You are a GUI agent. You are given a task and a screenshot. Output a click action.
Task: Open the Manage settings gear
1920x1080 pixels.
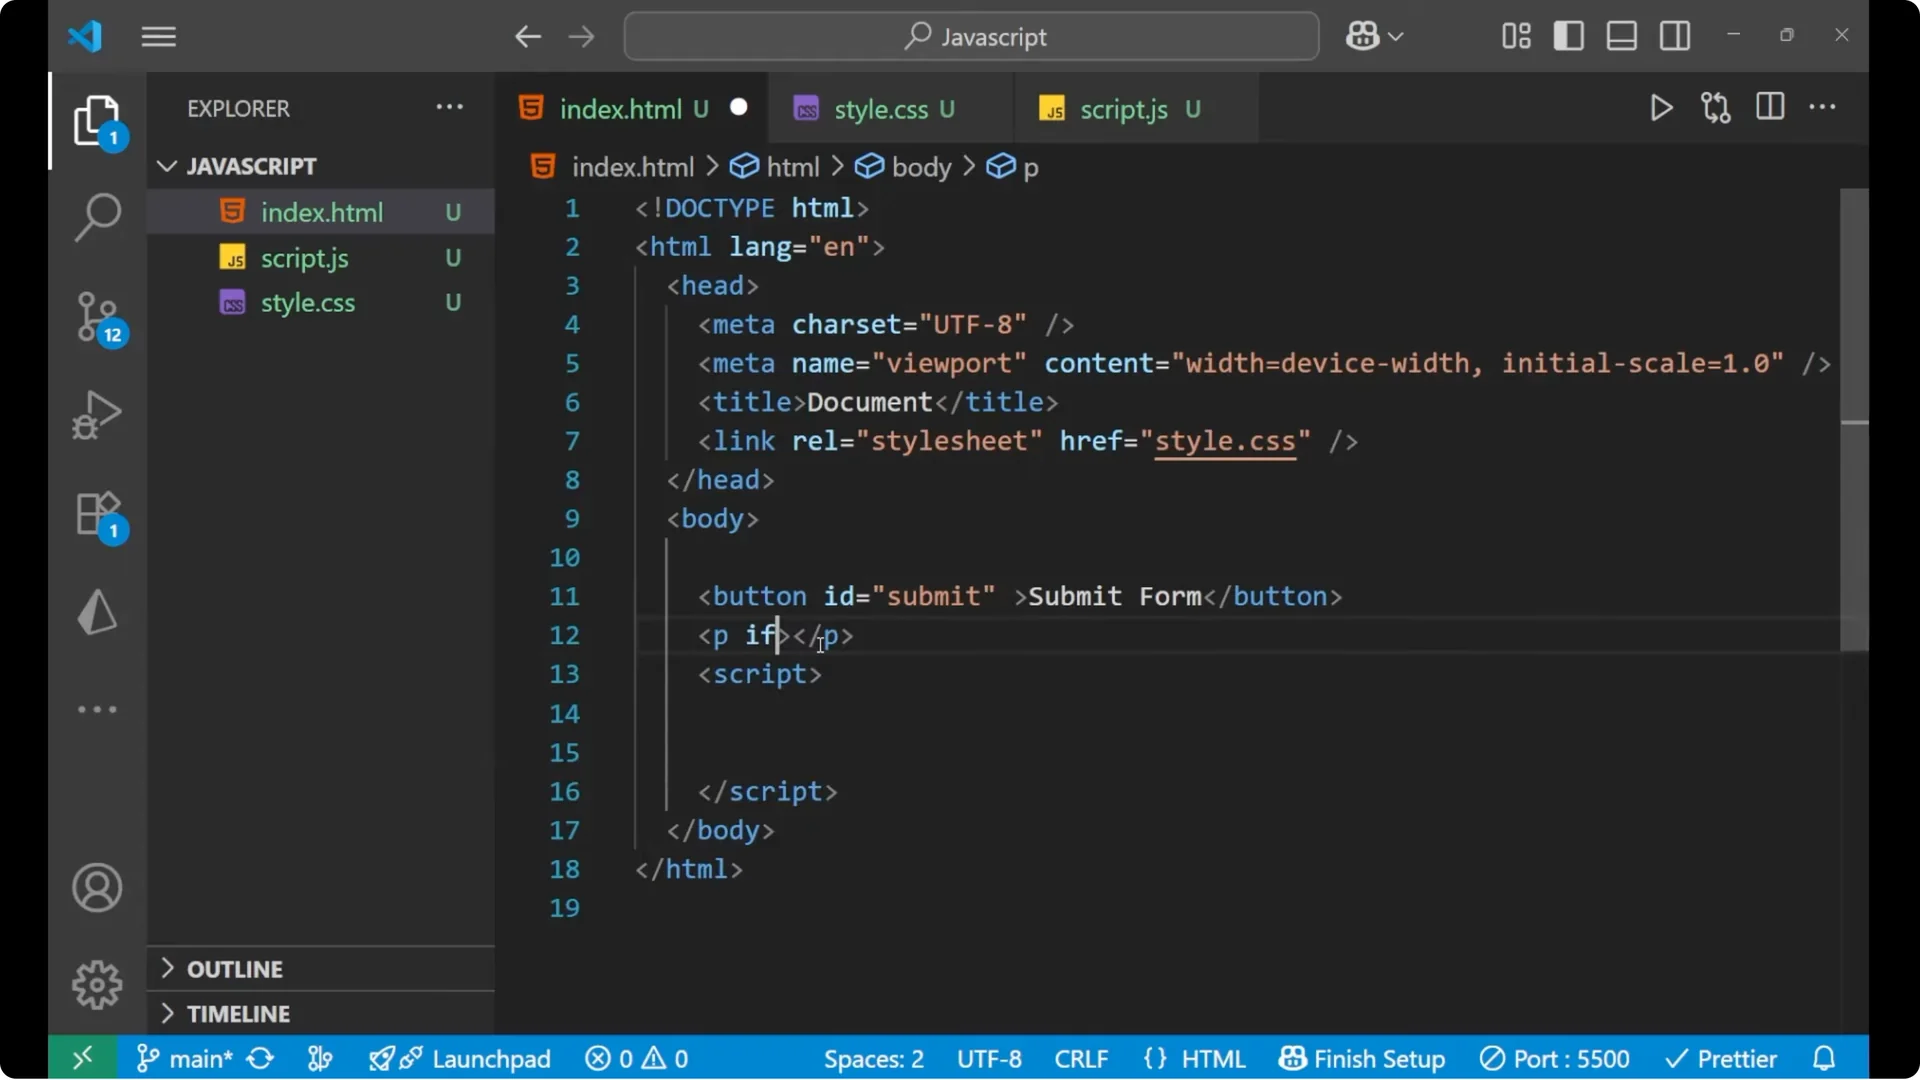click(96, 984)
